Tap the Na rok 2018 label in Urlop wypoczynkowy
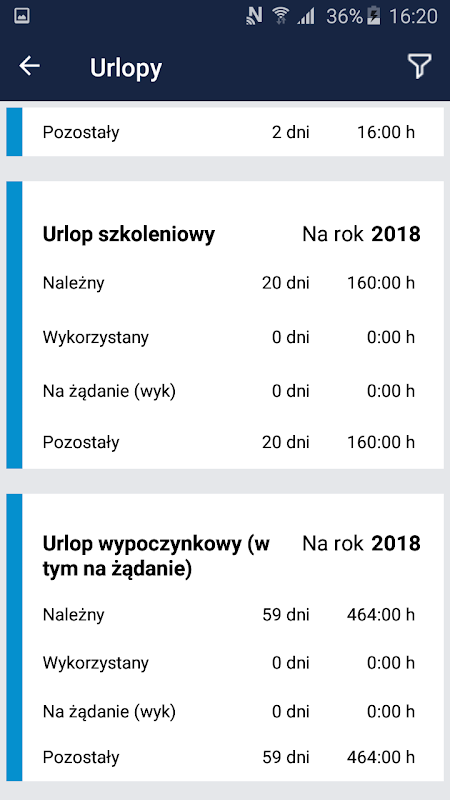The width and height of the screenshot is (450, 800). click(x=361, y=544)
